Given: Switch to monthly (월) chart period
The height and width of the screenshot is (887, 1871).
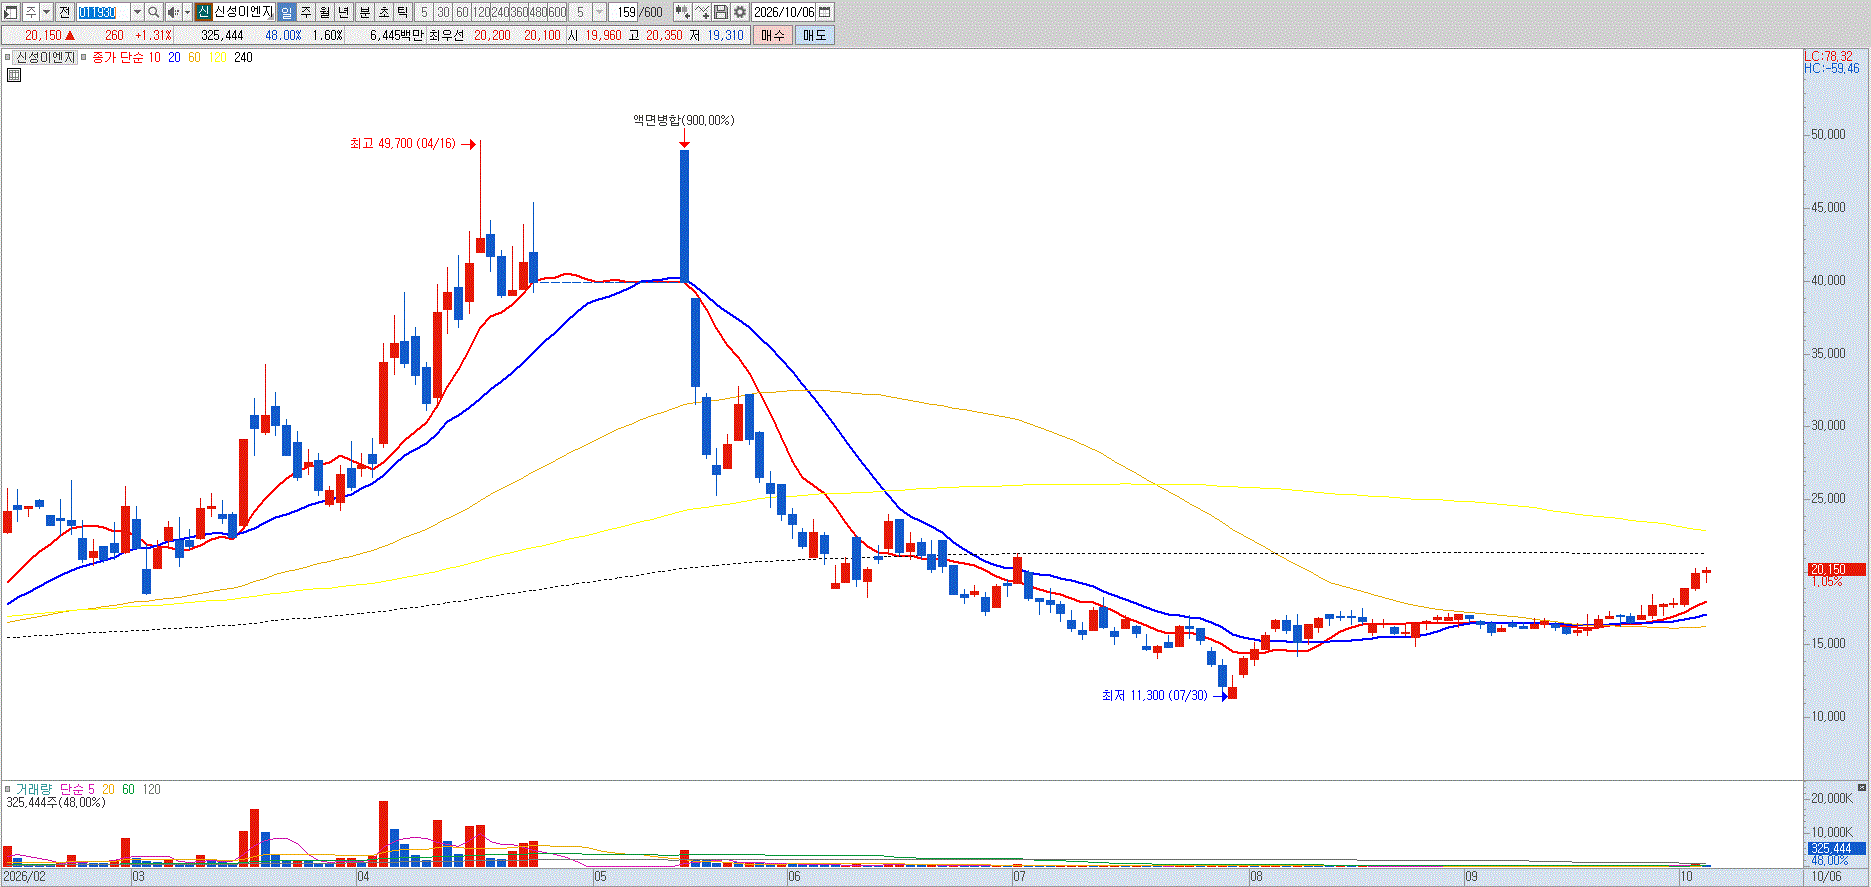Looking at the screenshot, I should tap(325, 12).
